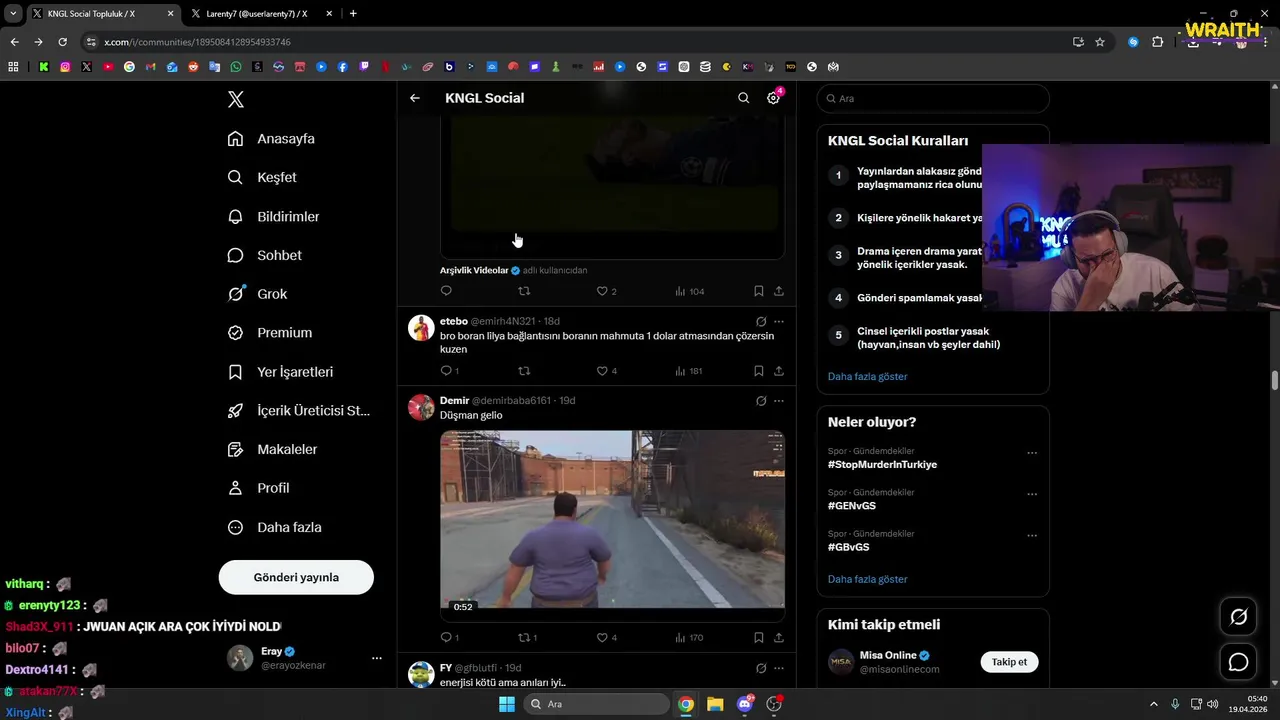Reply to Demir's post
1280x720 pixels.
(x=446, y=637)
